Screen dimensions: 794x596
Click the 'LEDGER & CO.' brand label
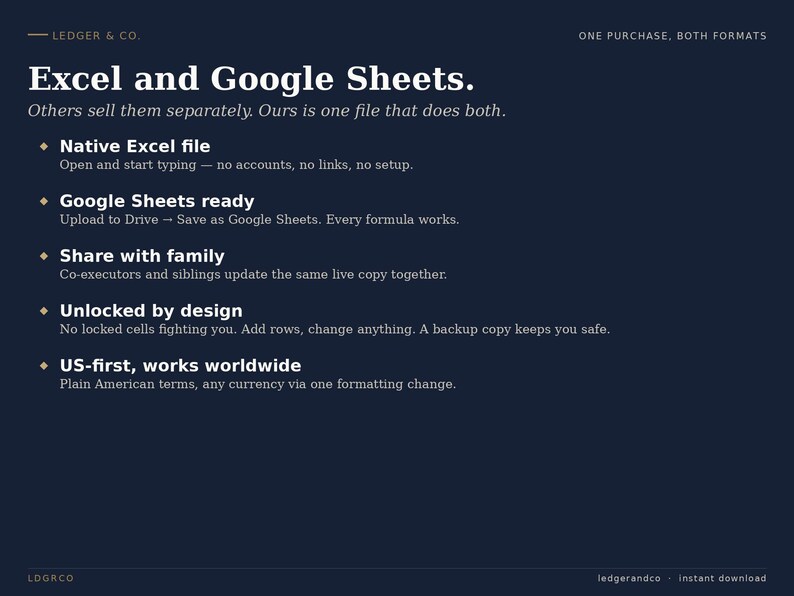(x=96, y=36)
